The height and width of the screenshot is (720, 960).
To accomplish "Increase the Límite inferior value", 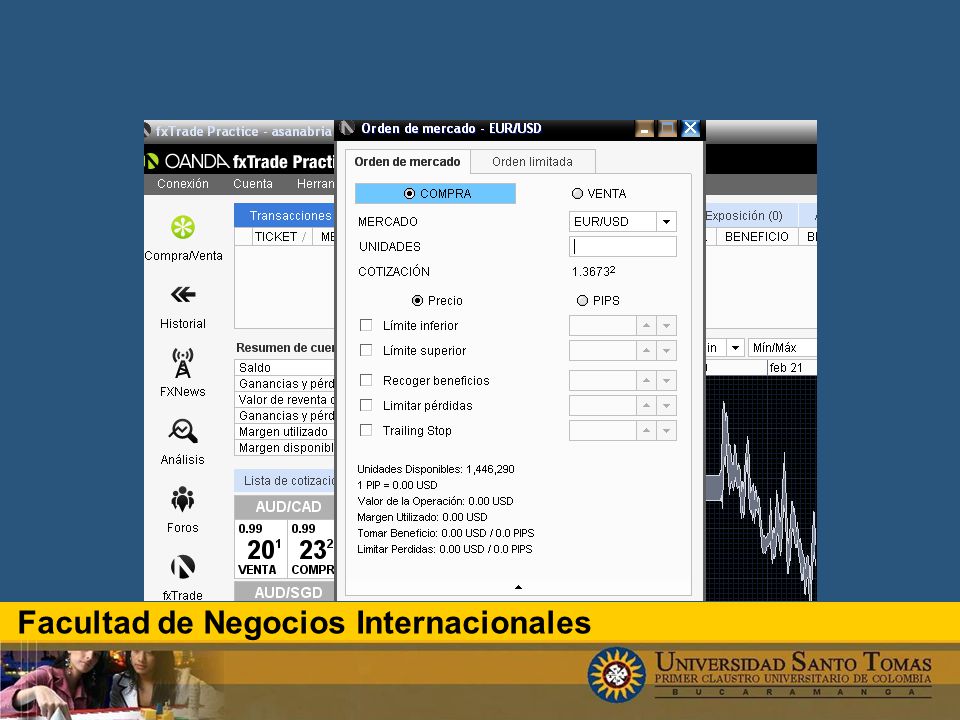I will 646,326.
